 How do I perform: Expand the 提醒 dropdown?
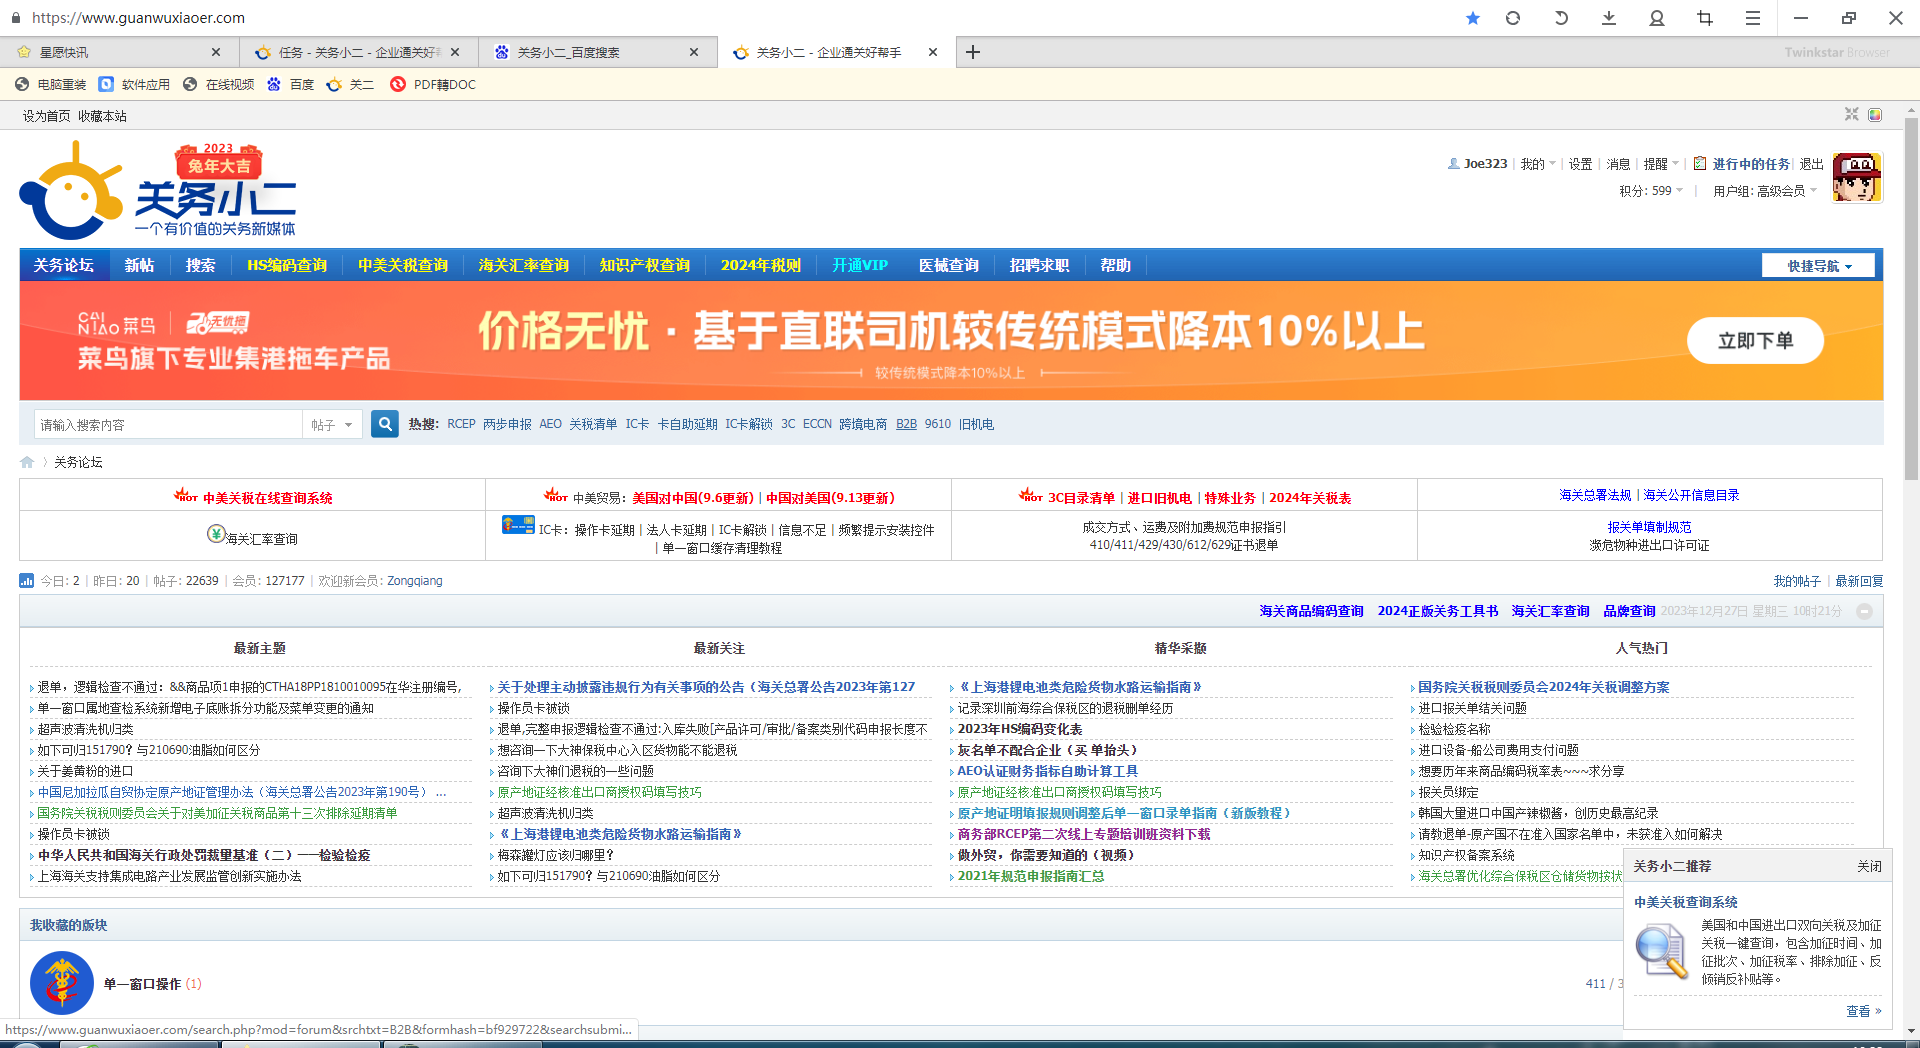[1661, 164]
